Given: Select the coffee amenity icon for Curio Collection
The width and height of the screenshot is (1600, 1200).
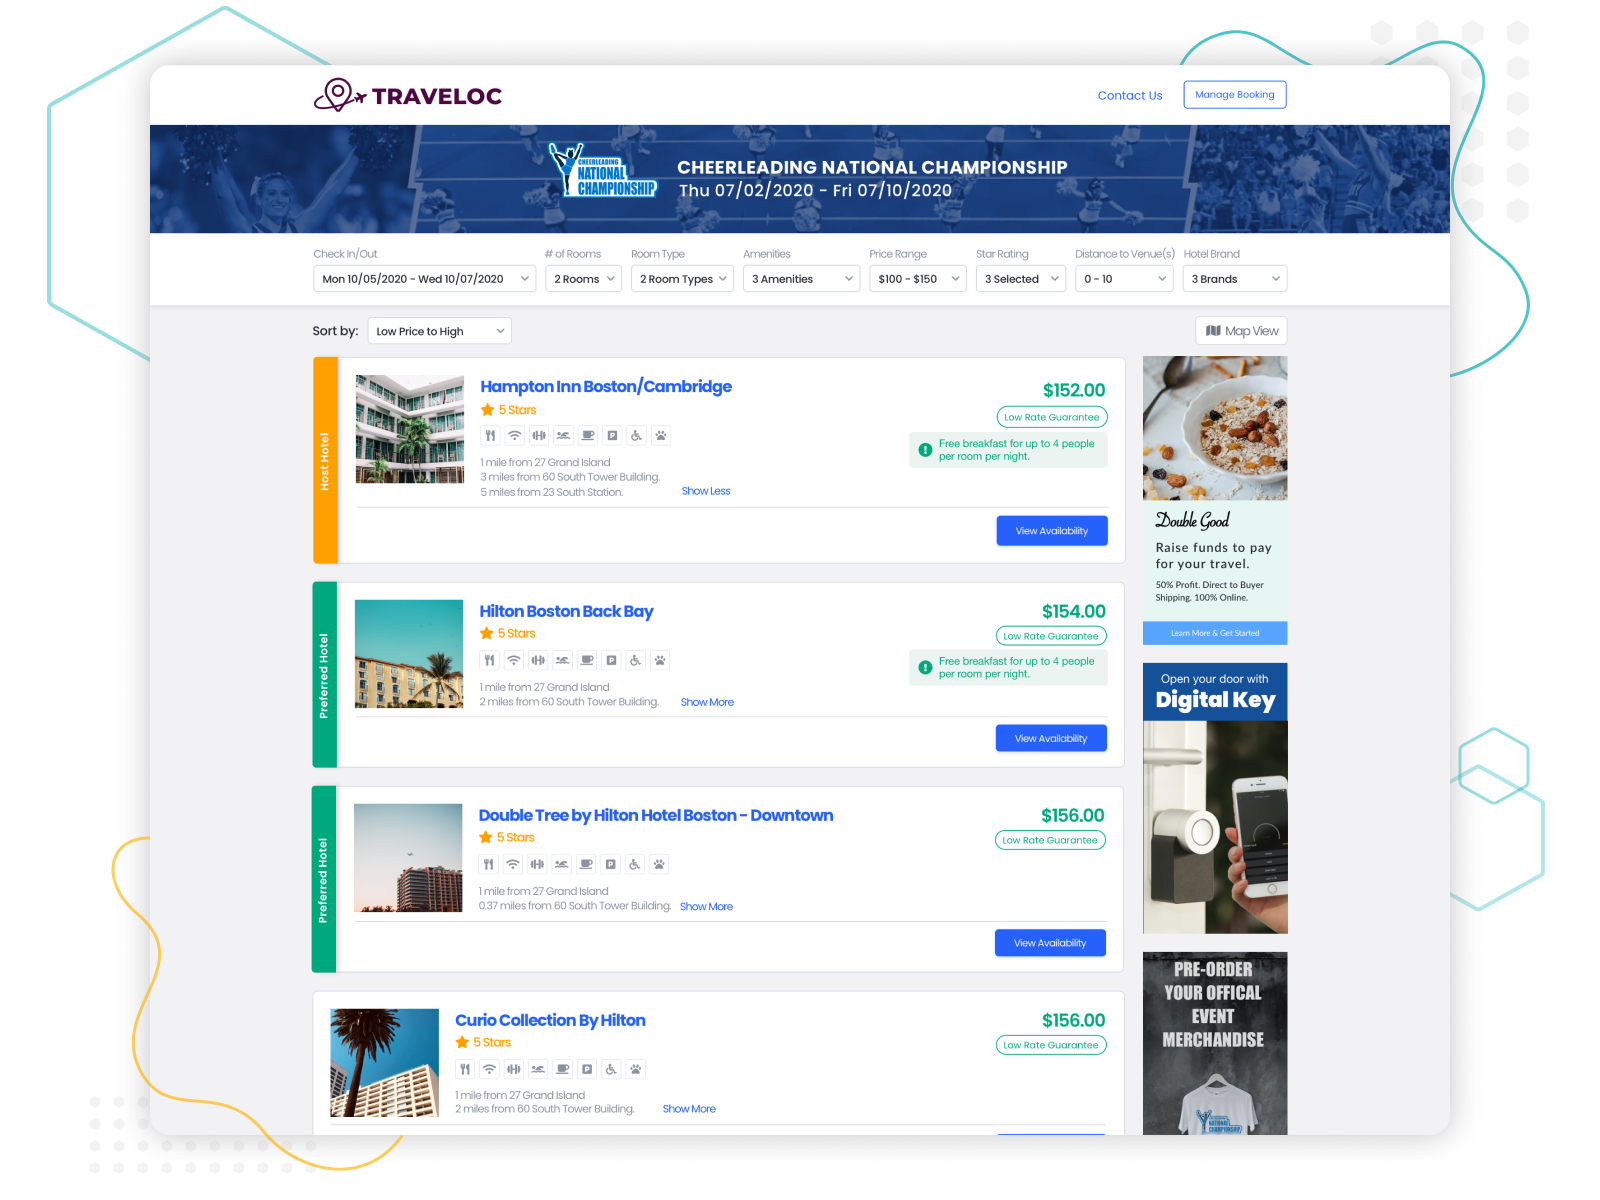Looking at the screenshot, I should click(562, 1068).
